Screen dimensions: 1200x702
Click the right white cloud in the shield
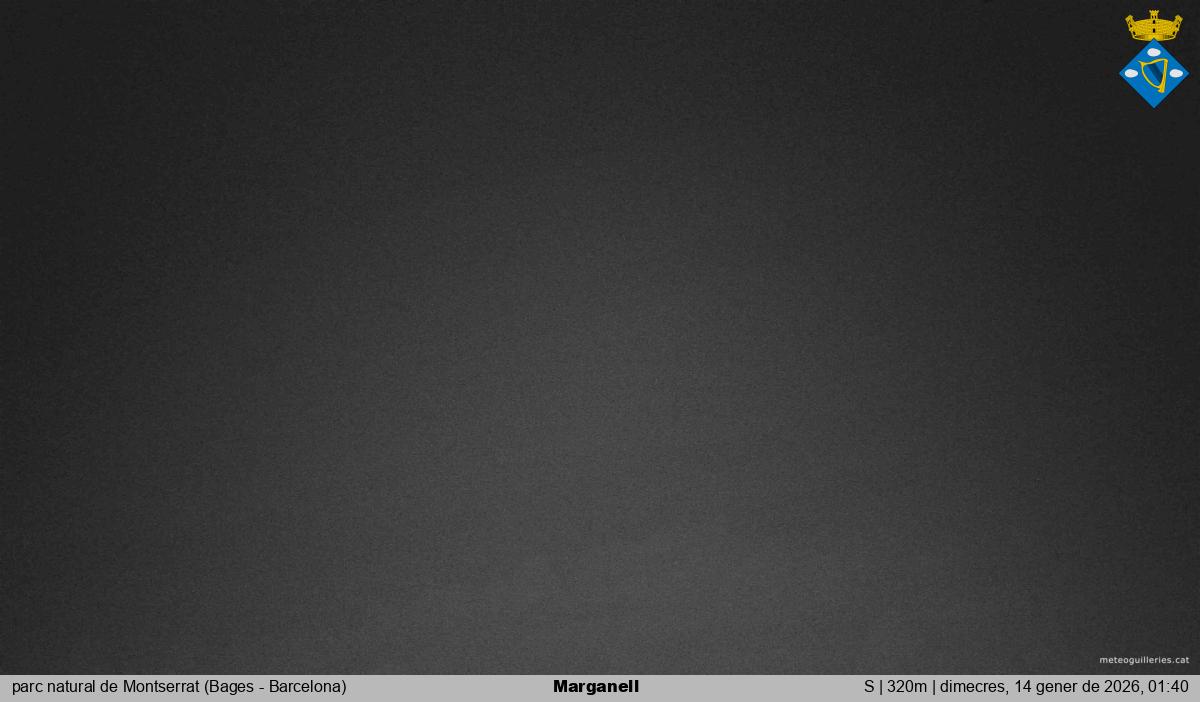coord(1176,73)
